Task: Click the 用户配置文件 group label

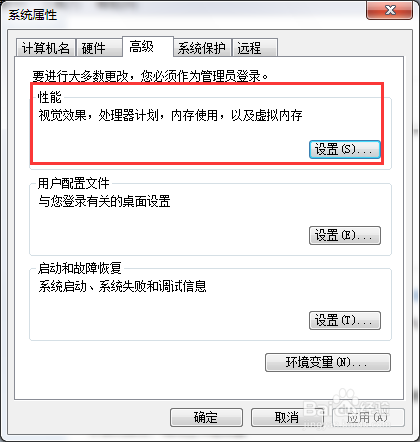Action: tap(74, 183)
